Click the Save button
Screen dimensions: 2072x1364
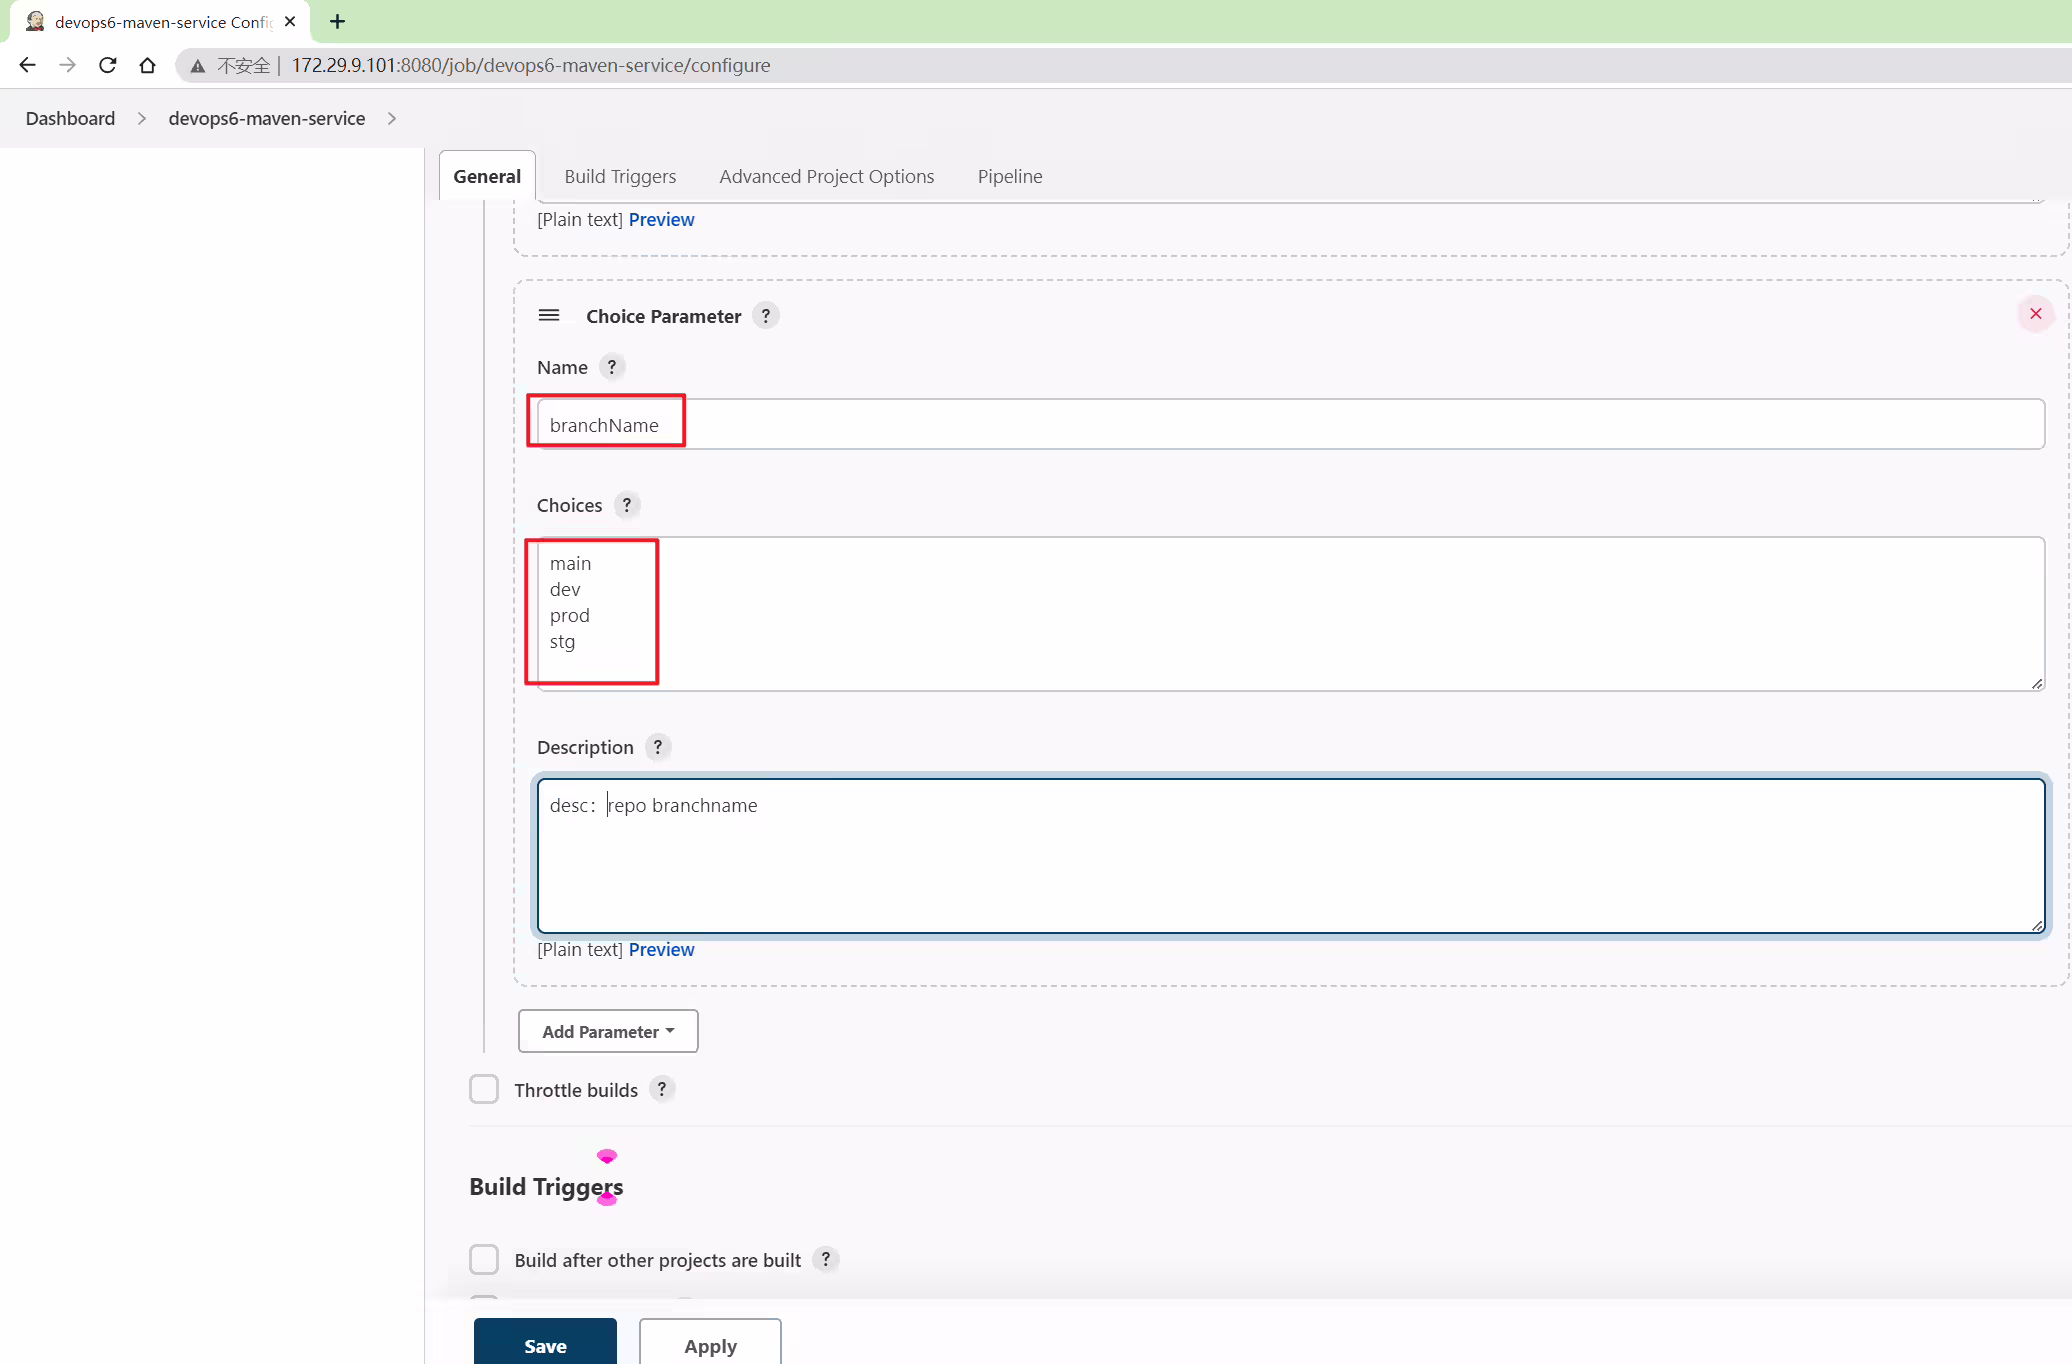click(x=545, y=1342)
